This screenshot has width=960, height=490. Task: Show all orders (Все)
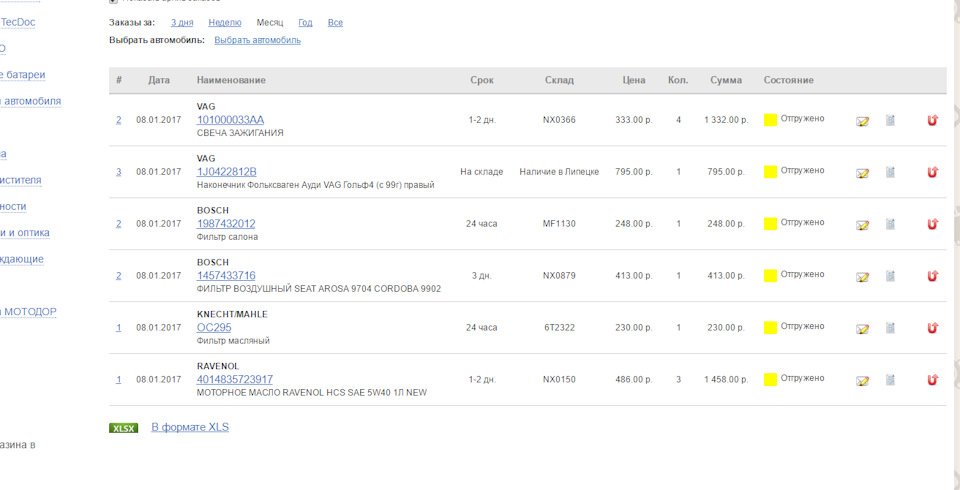pos(335,22)
